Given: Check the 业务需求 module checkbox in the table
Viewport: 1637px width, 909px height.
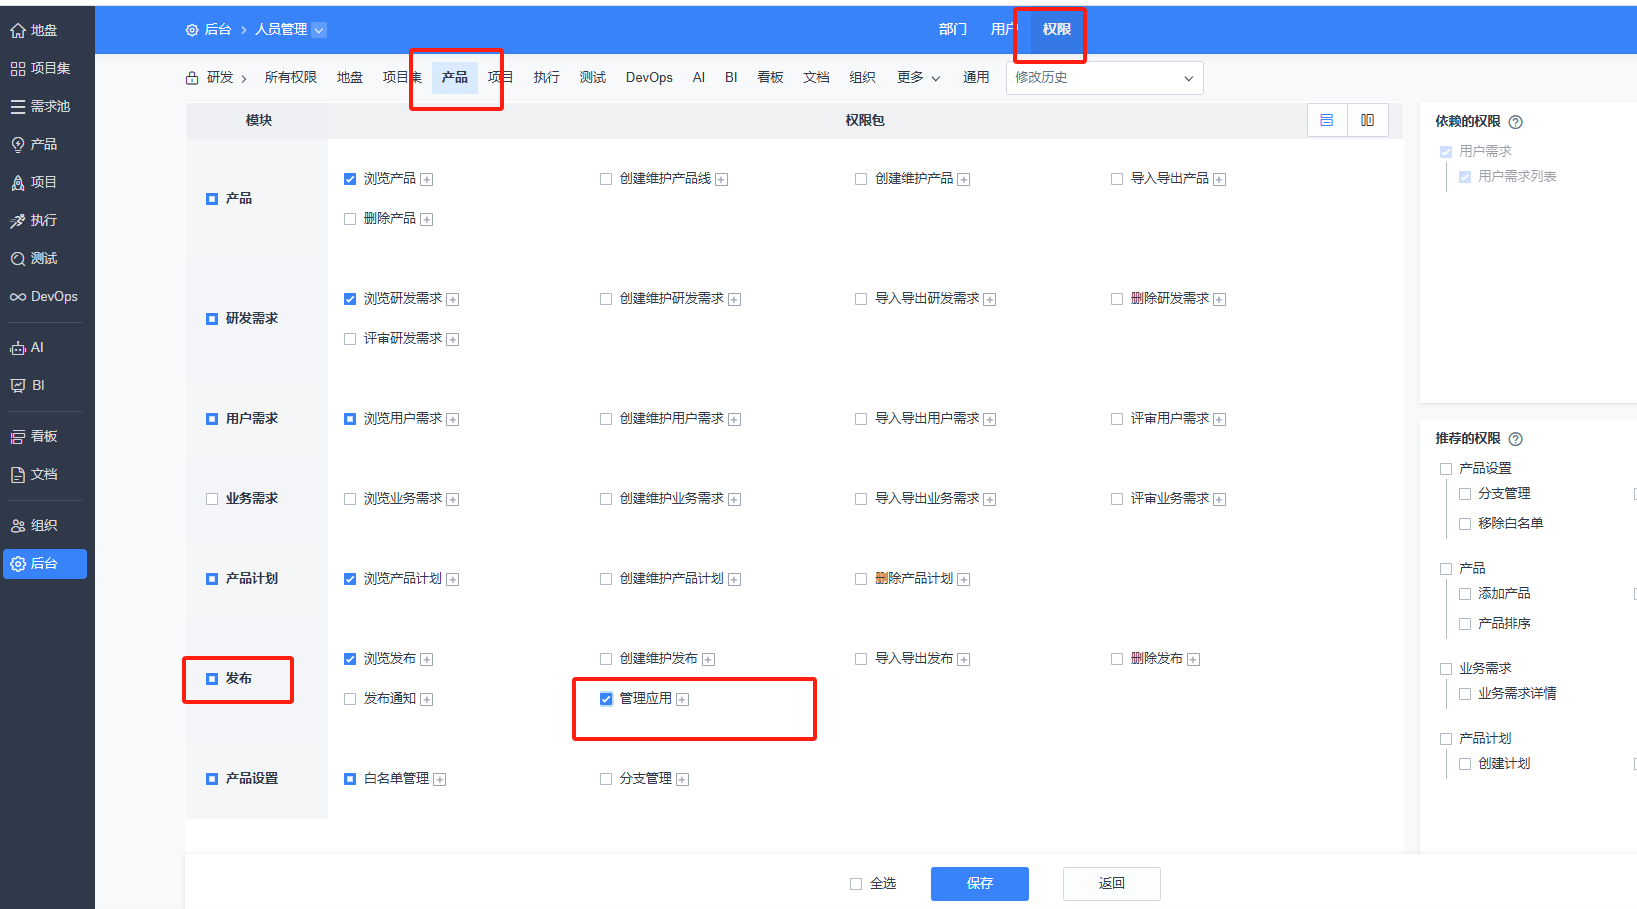Looking at the screenshot, I should click(212, 499).
